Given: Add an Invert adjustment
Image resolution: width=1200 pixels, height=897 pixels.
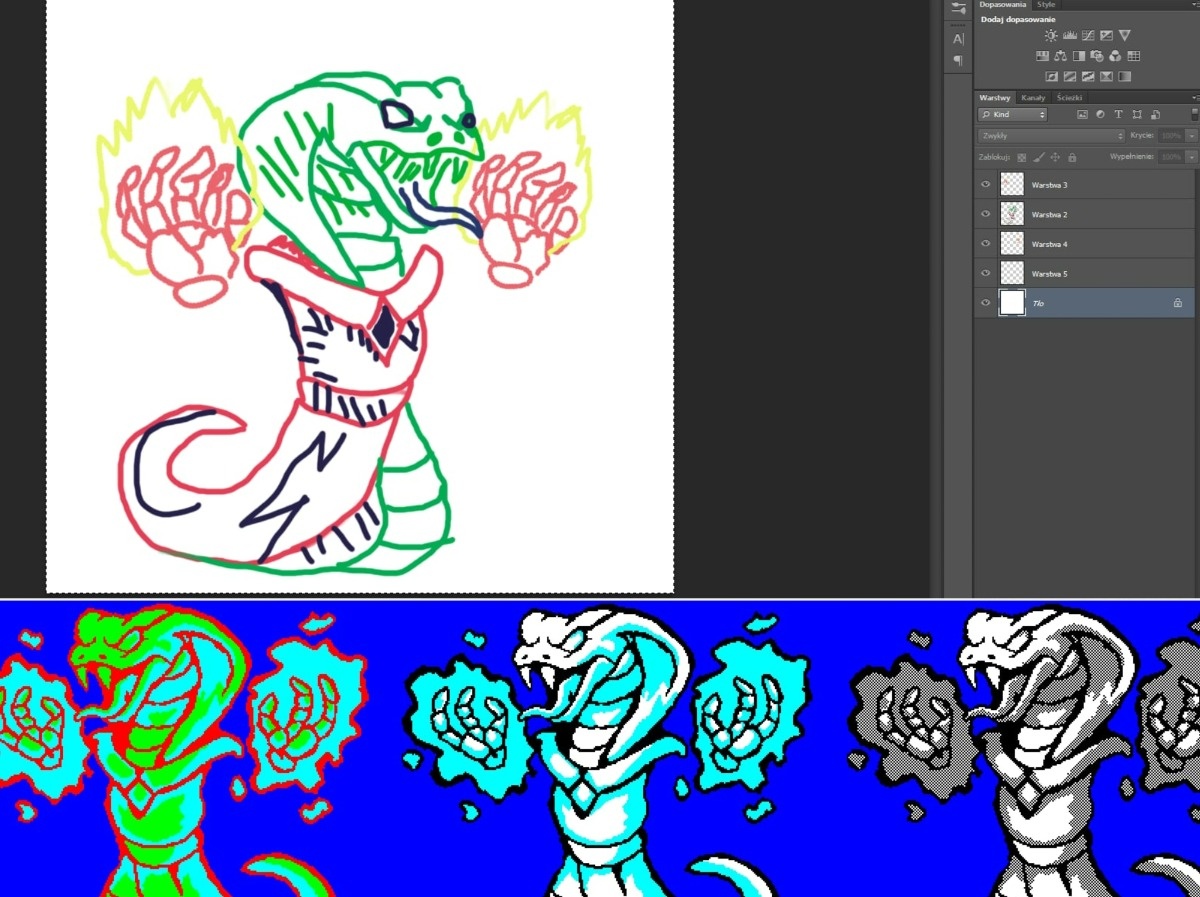Looking at the screenshot, I should pos(1052,76).
